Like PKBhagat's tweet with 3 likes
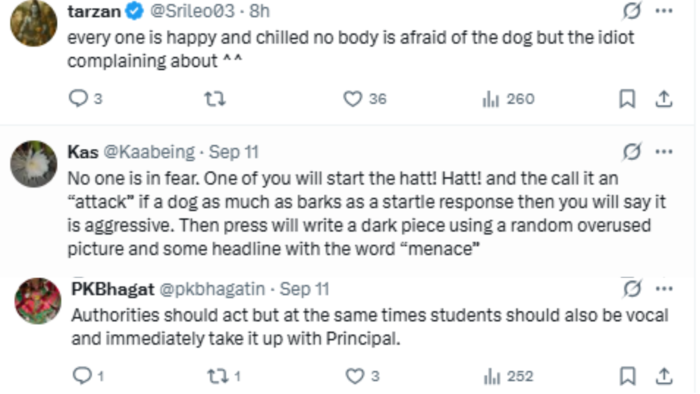Screen dimensions: 700x394 [362, 376]
